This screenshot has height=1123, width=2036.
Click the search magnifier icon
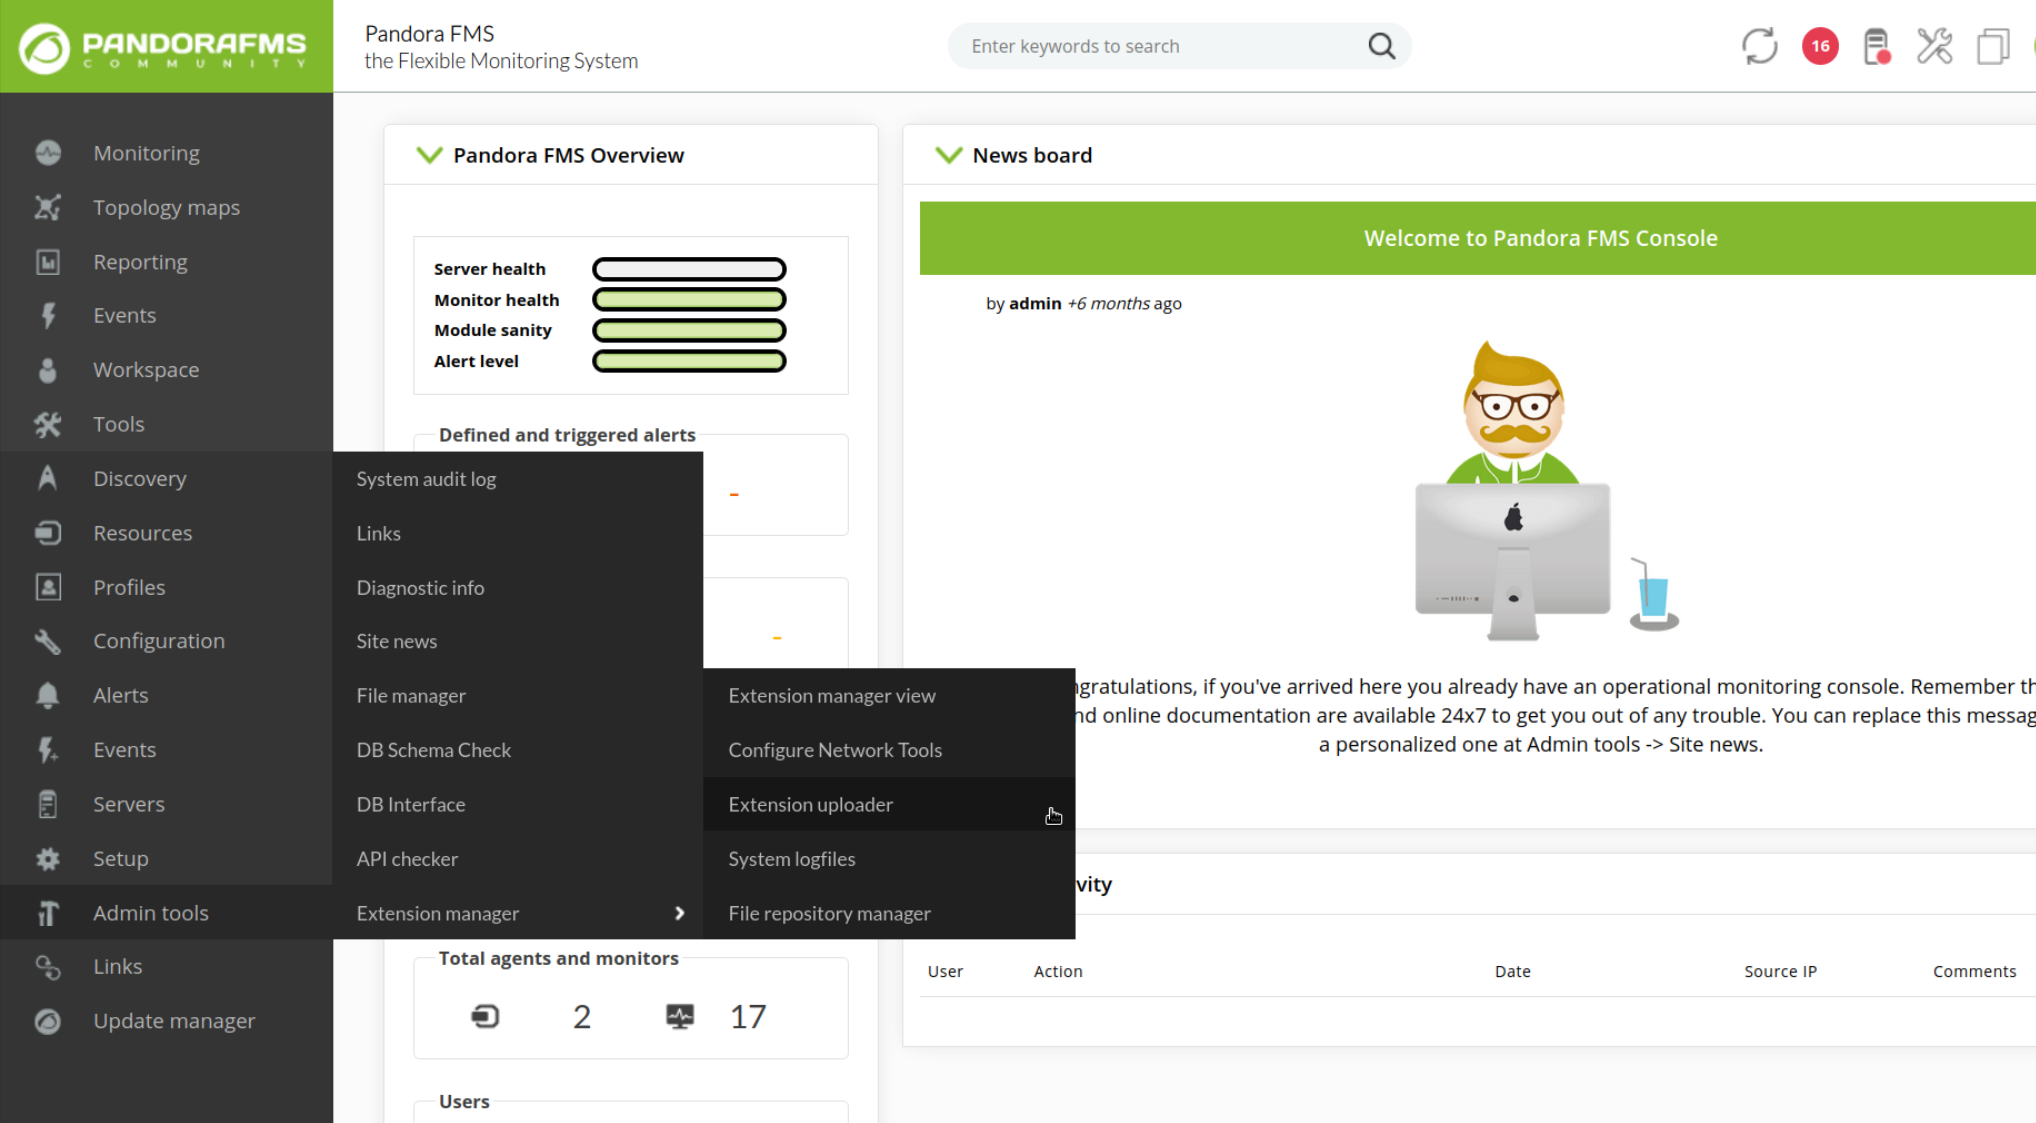click(x=1381, y=46)
